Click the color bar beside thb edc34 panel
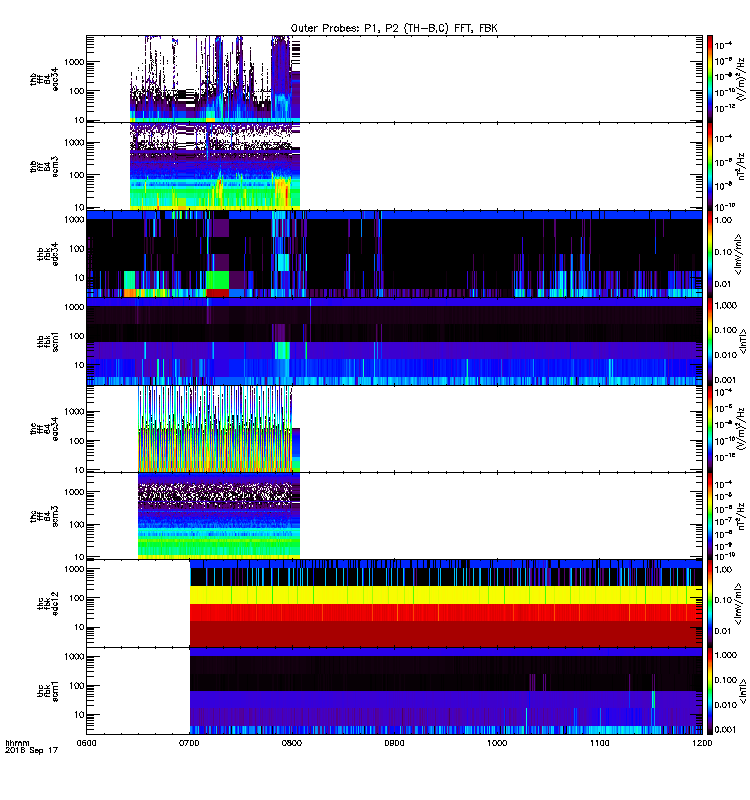The width and height of the screenshot is (750, 800). (x=710, y=254)
